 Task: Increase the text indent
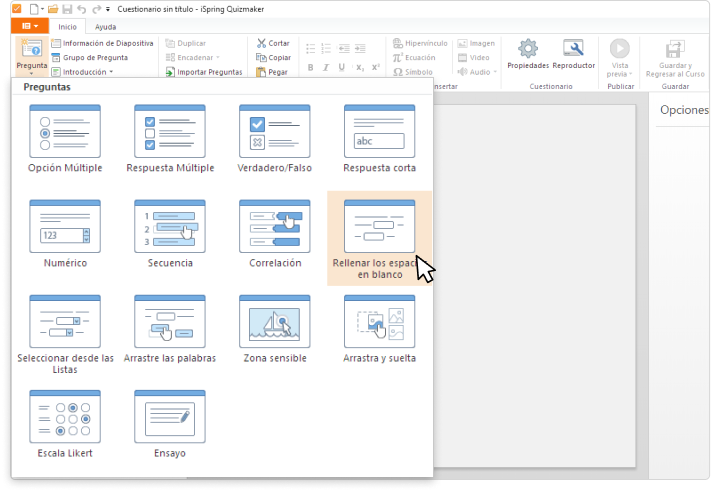[360, 49]
